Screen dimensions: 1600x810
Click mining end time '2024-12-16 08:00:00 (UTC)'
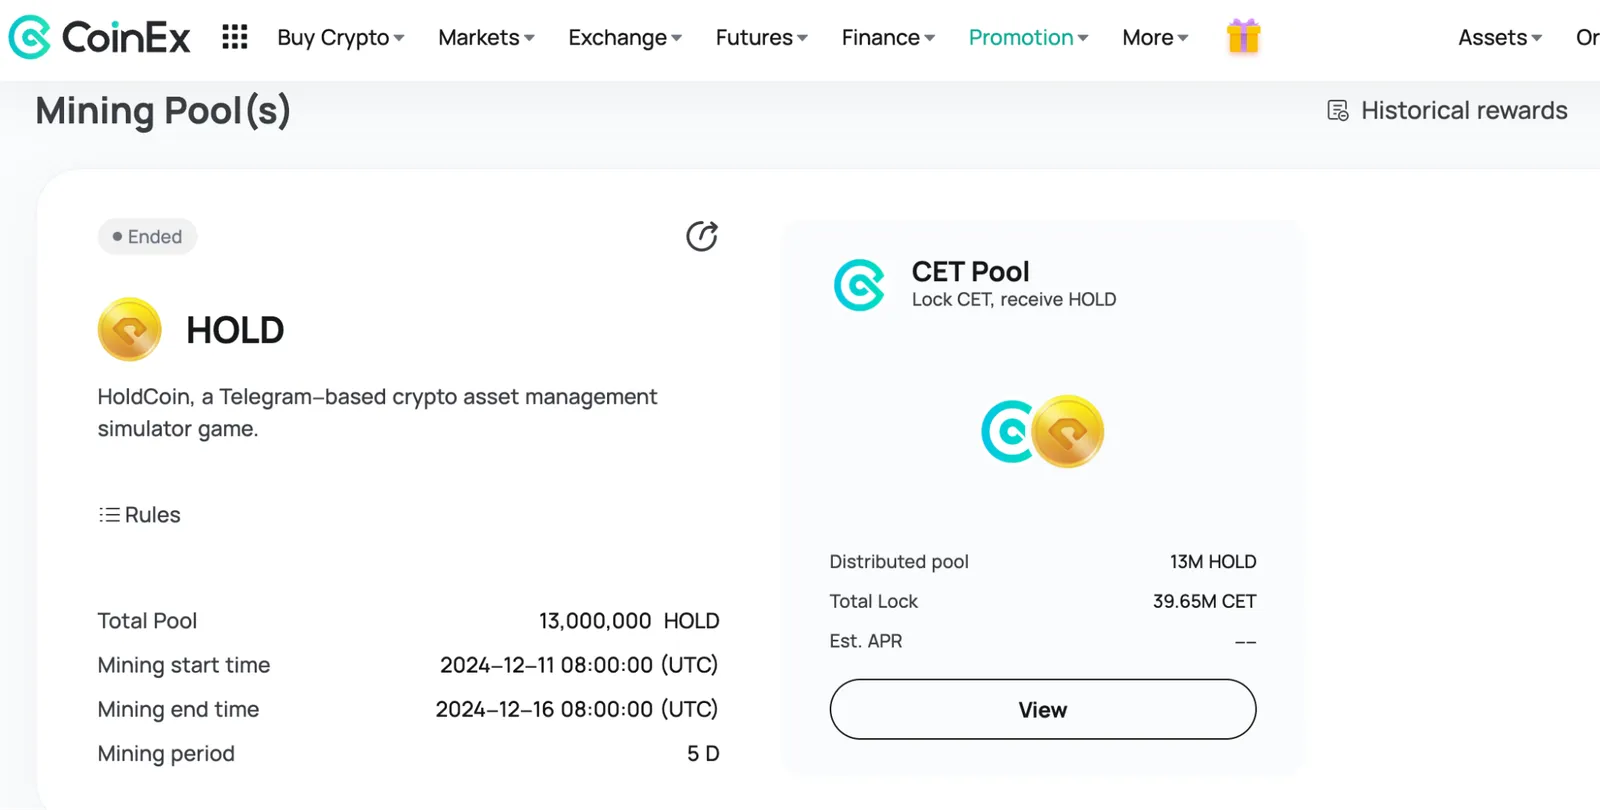[577, 709]
